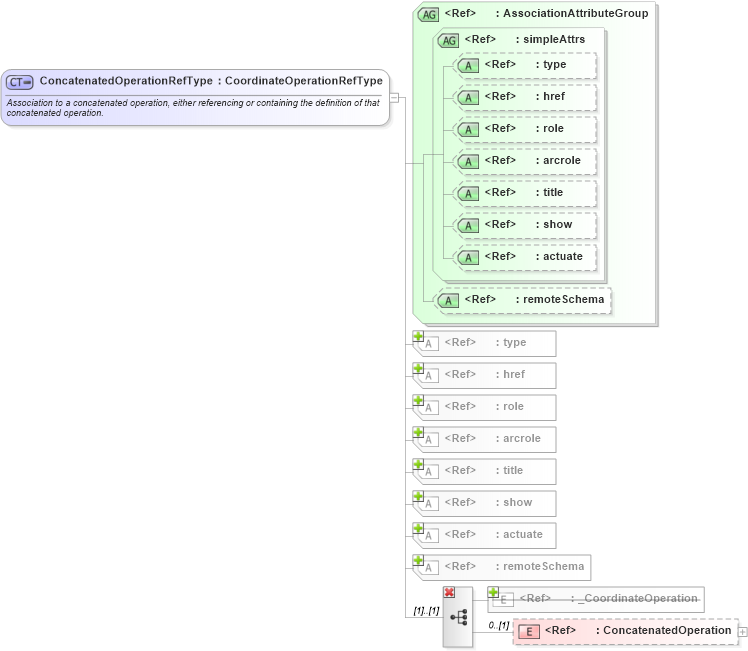
Task: Select greyed ': type' attribute label
Action: 511,342
